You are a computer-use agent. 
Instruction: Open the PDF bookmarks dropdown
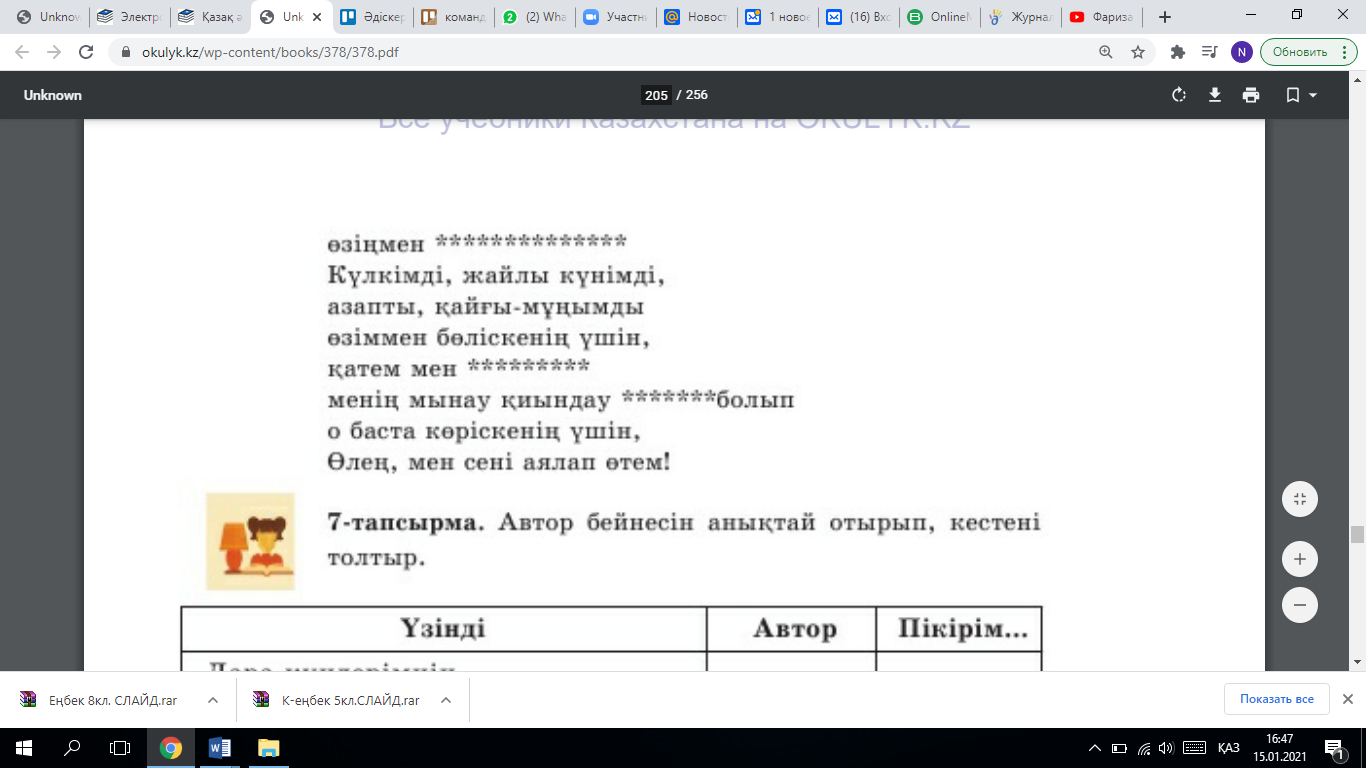[1301, 95]
